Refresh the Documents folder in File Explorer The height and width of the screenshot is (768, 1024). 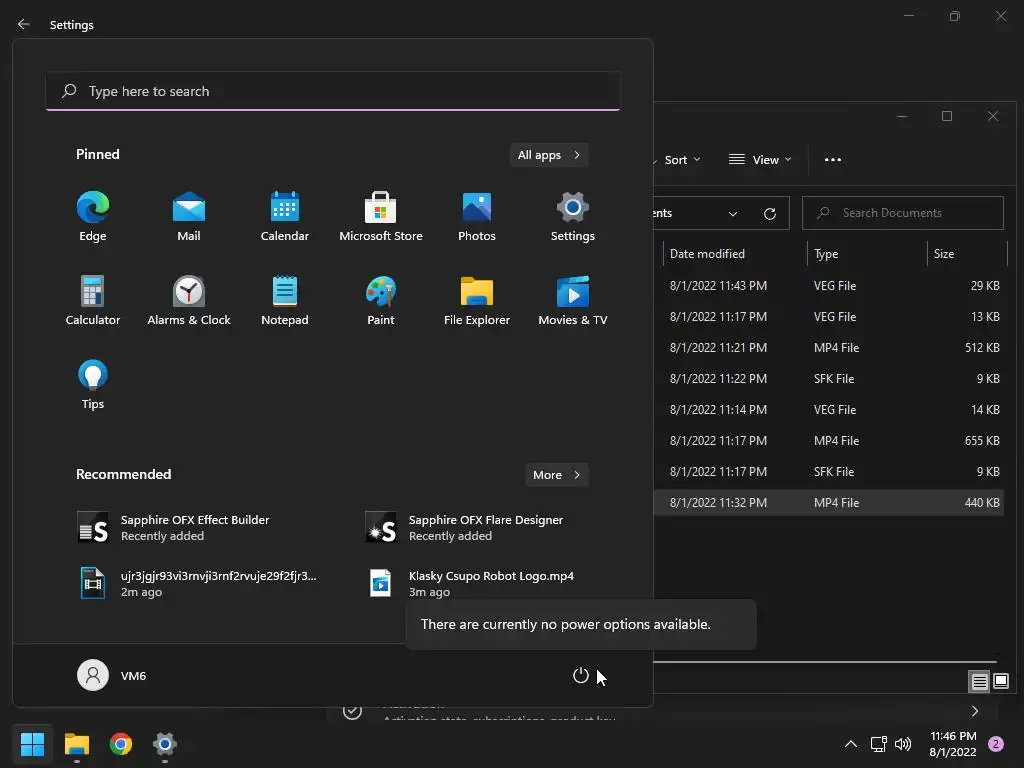770,214
